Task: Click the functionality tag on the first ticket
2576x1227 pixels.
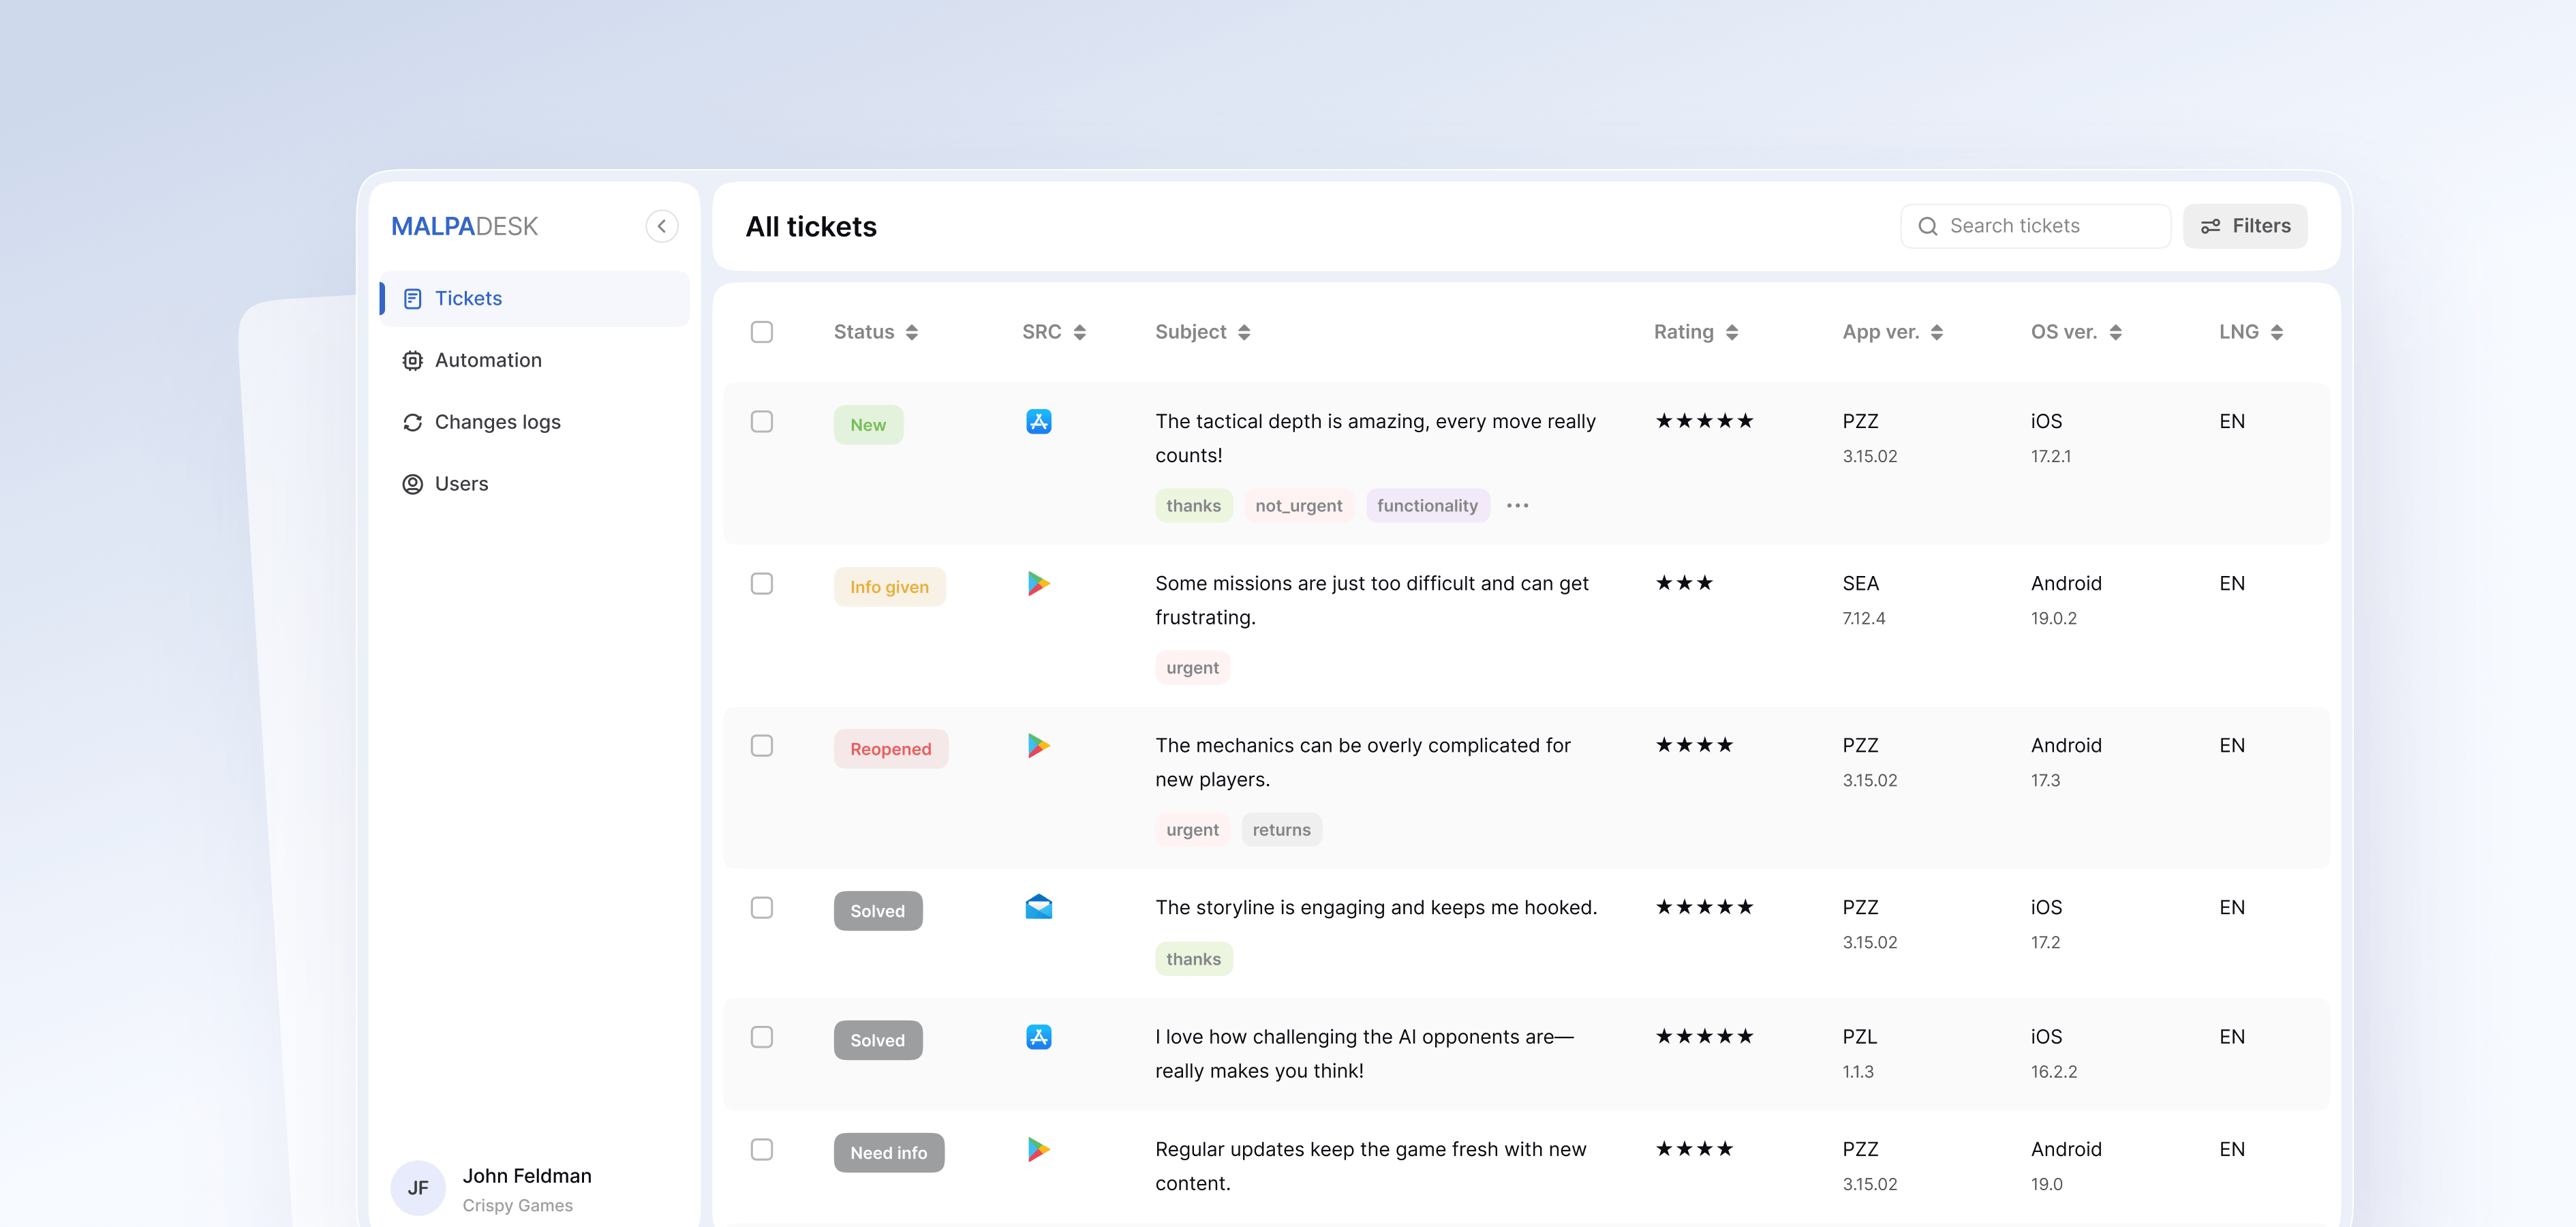Action: pyautogui.click(x=1427, y=506)
